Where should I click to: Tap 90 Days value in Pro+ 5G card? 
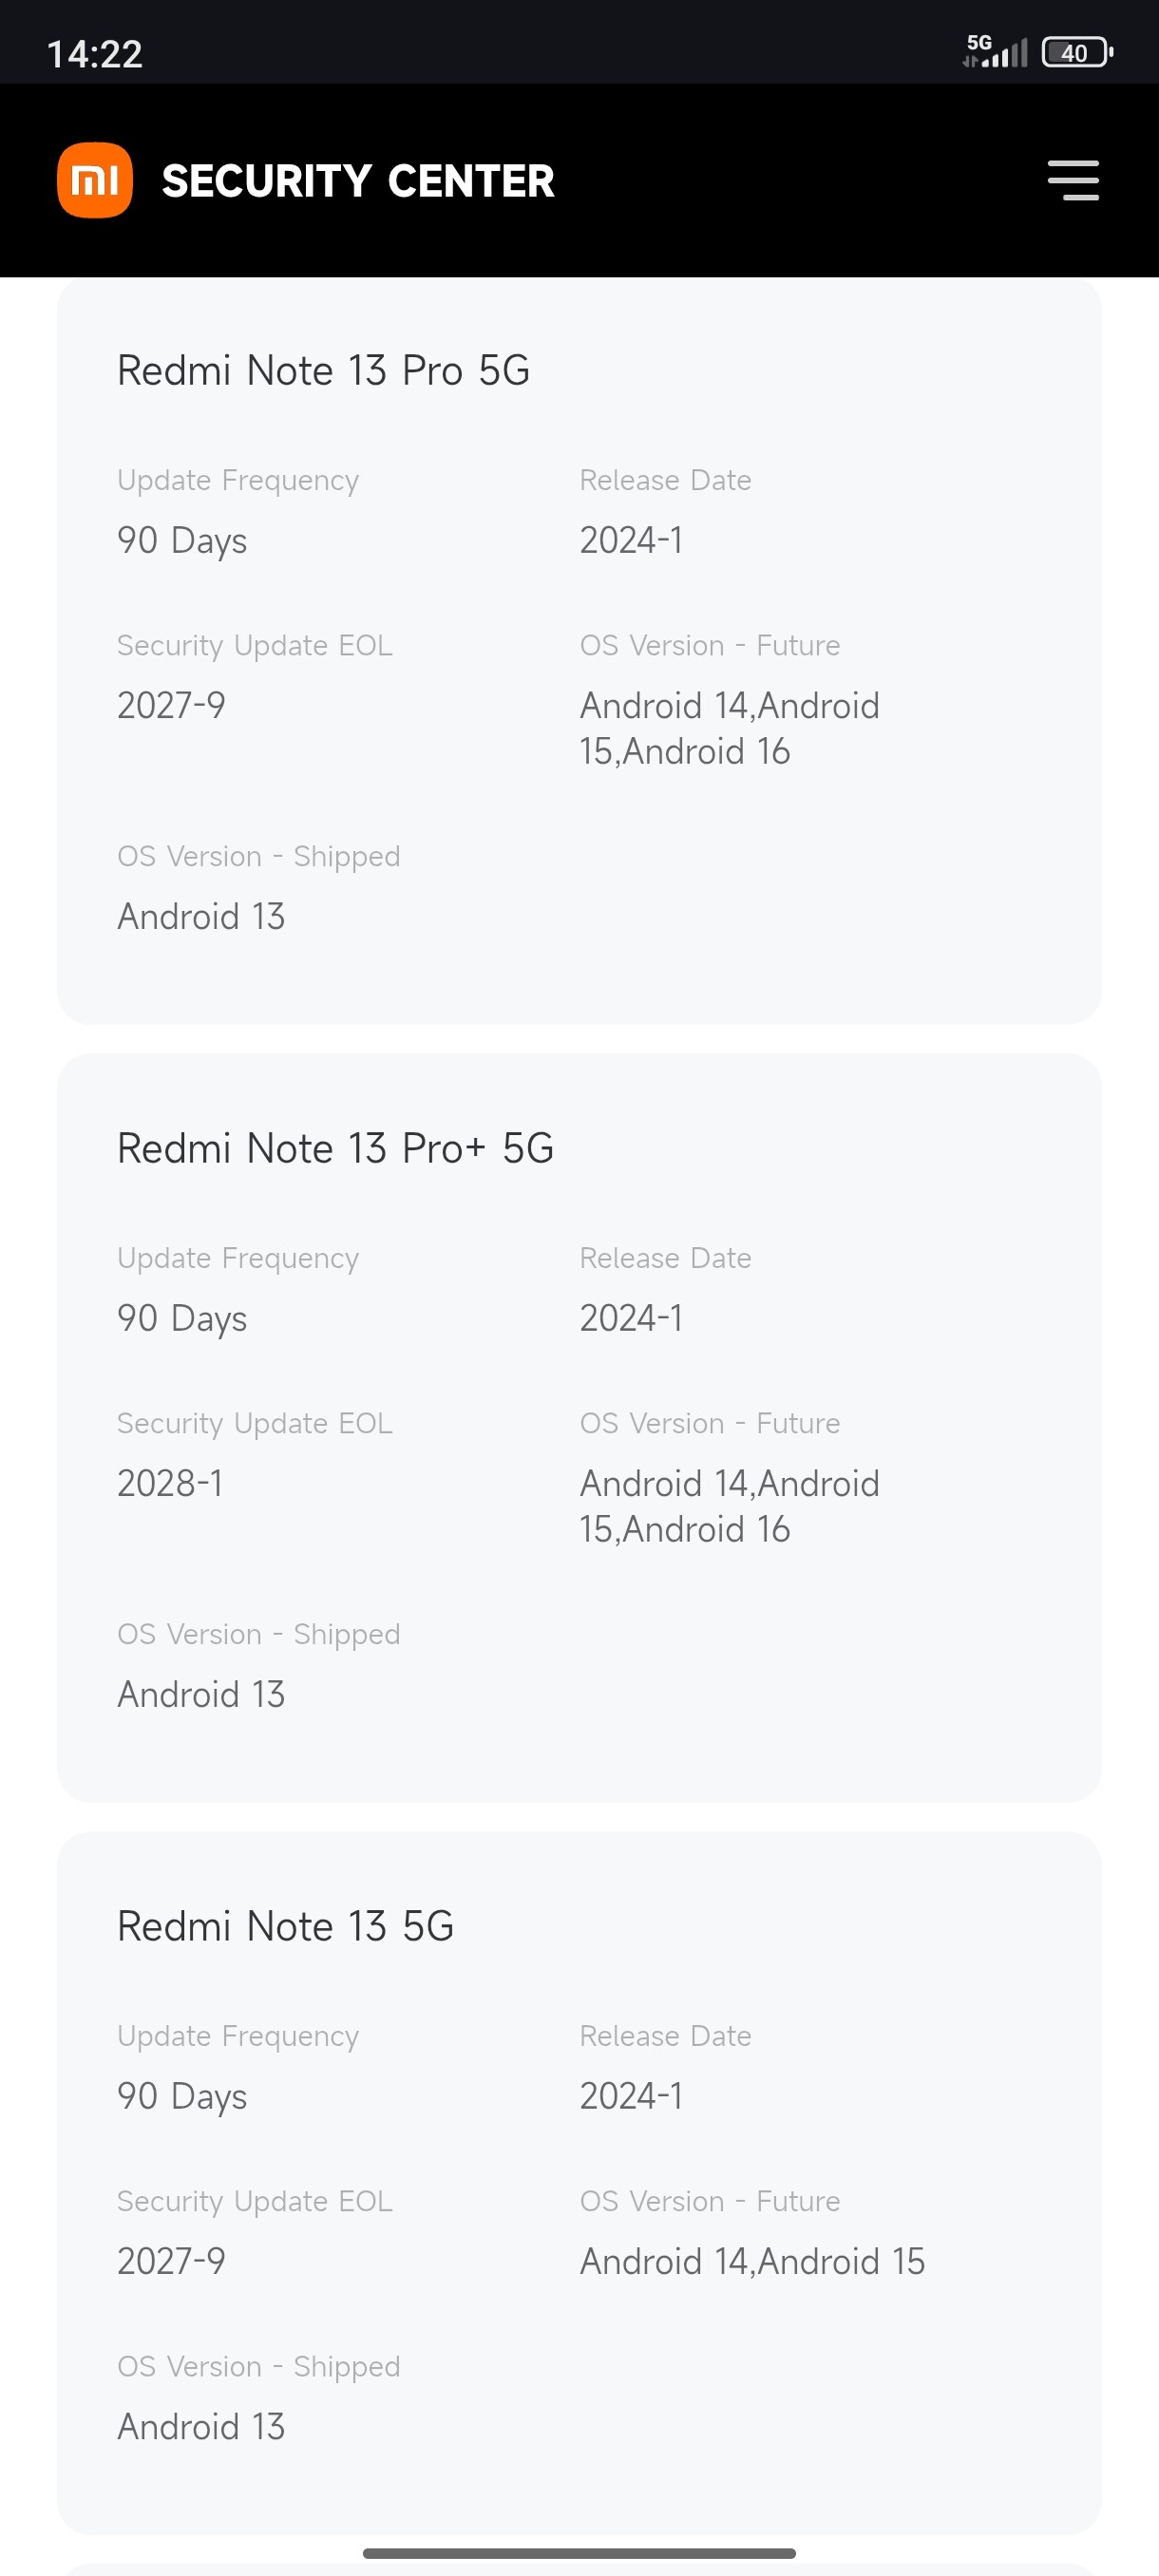coord(182,1318)
